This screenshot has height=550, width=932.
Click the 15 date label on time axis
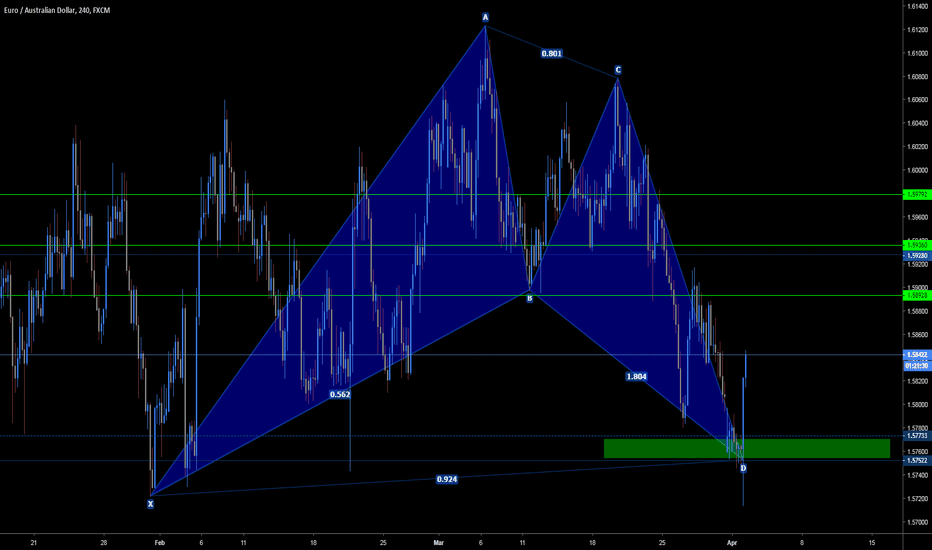click(872, 542)
